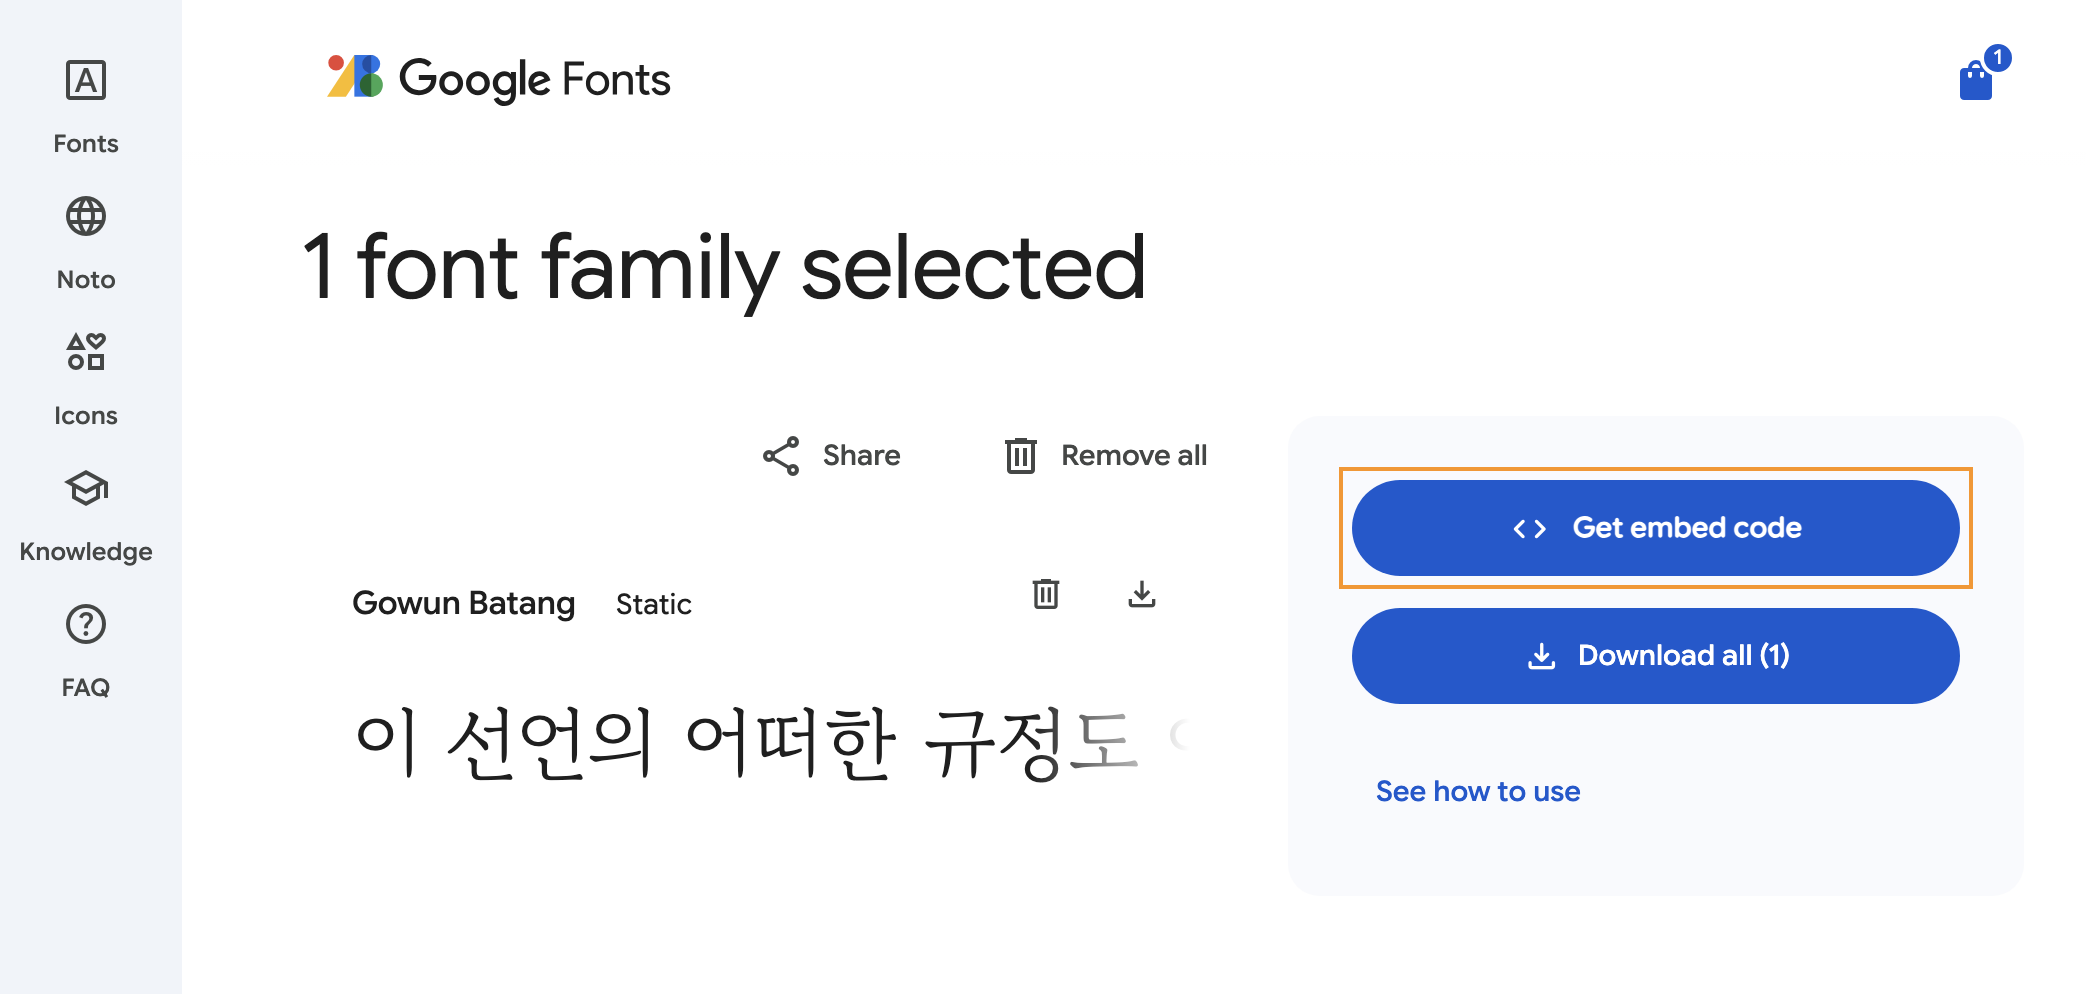
Task: Click the '1 font family selected' heading
Action: click(x=724, y=267)
